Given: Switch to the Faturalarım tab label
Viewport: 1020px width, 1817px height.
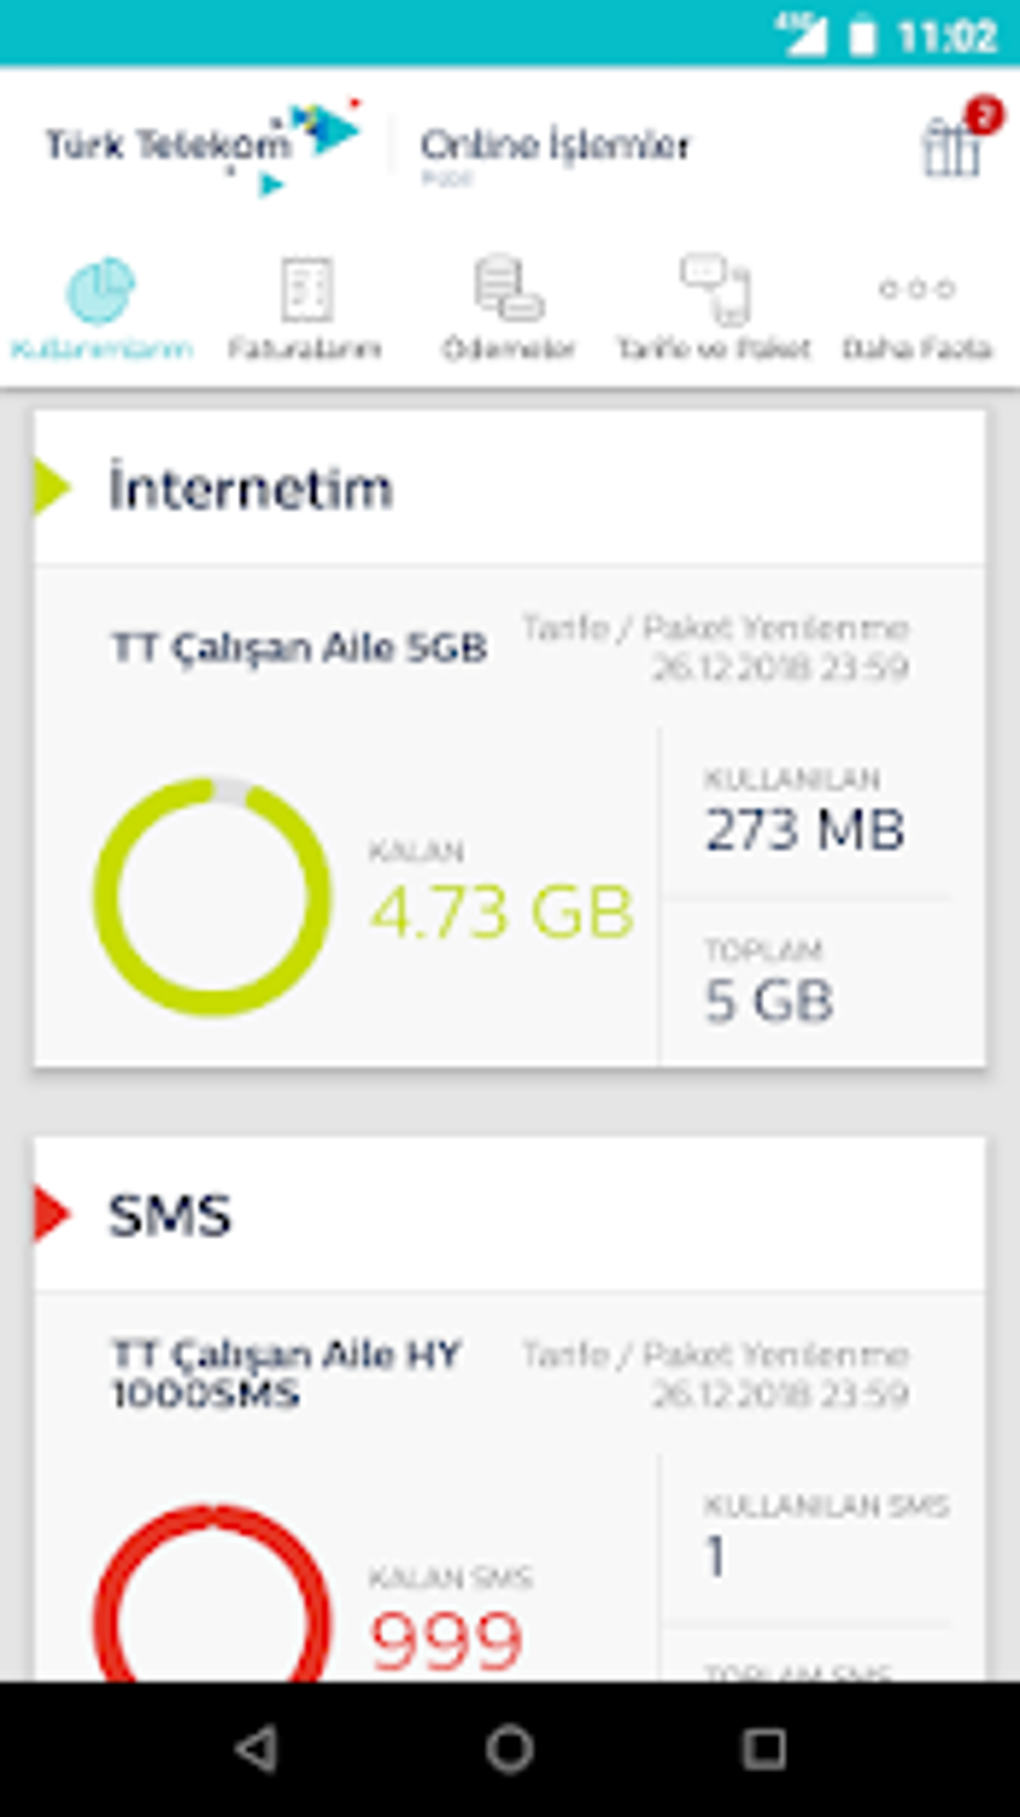Looking at the screenshot, I should click(x=305, y=348).
